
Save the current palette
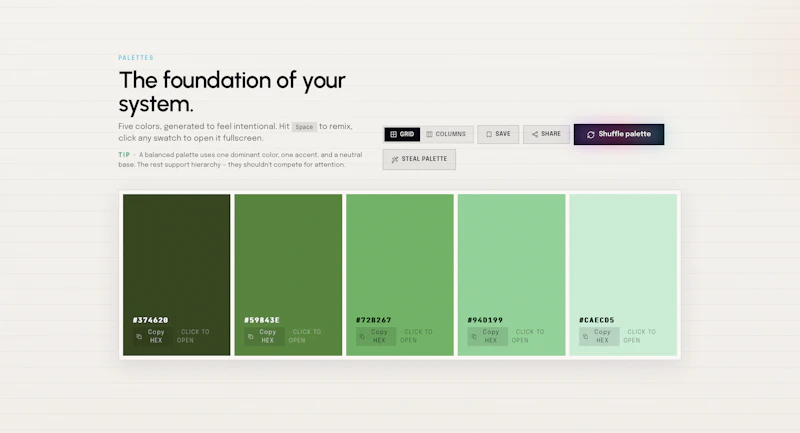(x=498, y=134)
